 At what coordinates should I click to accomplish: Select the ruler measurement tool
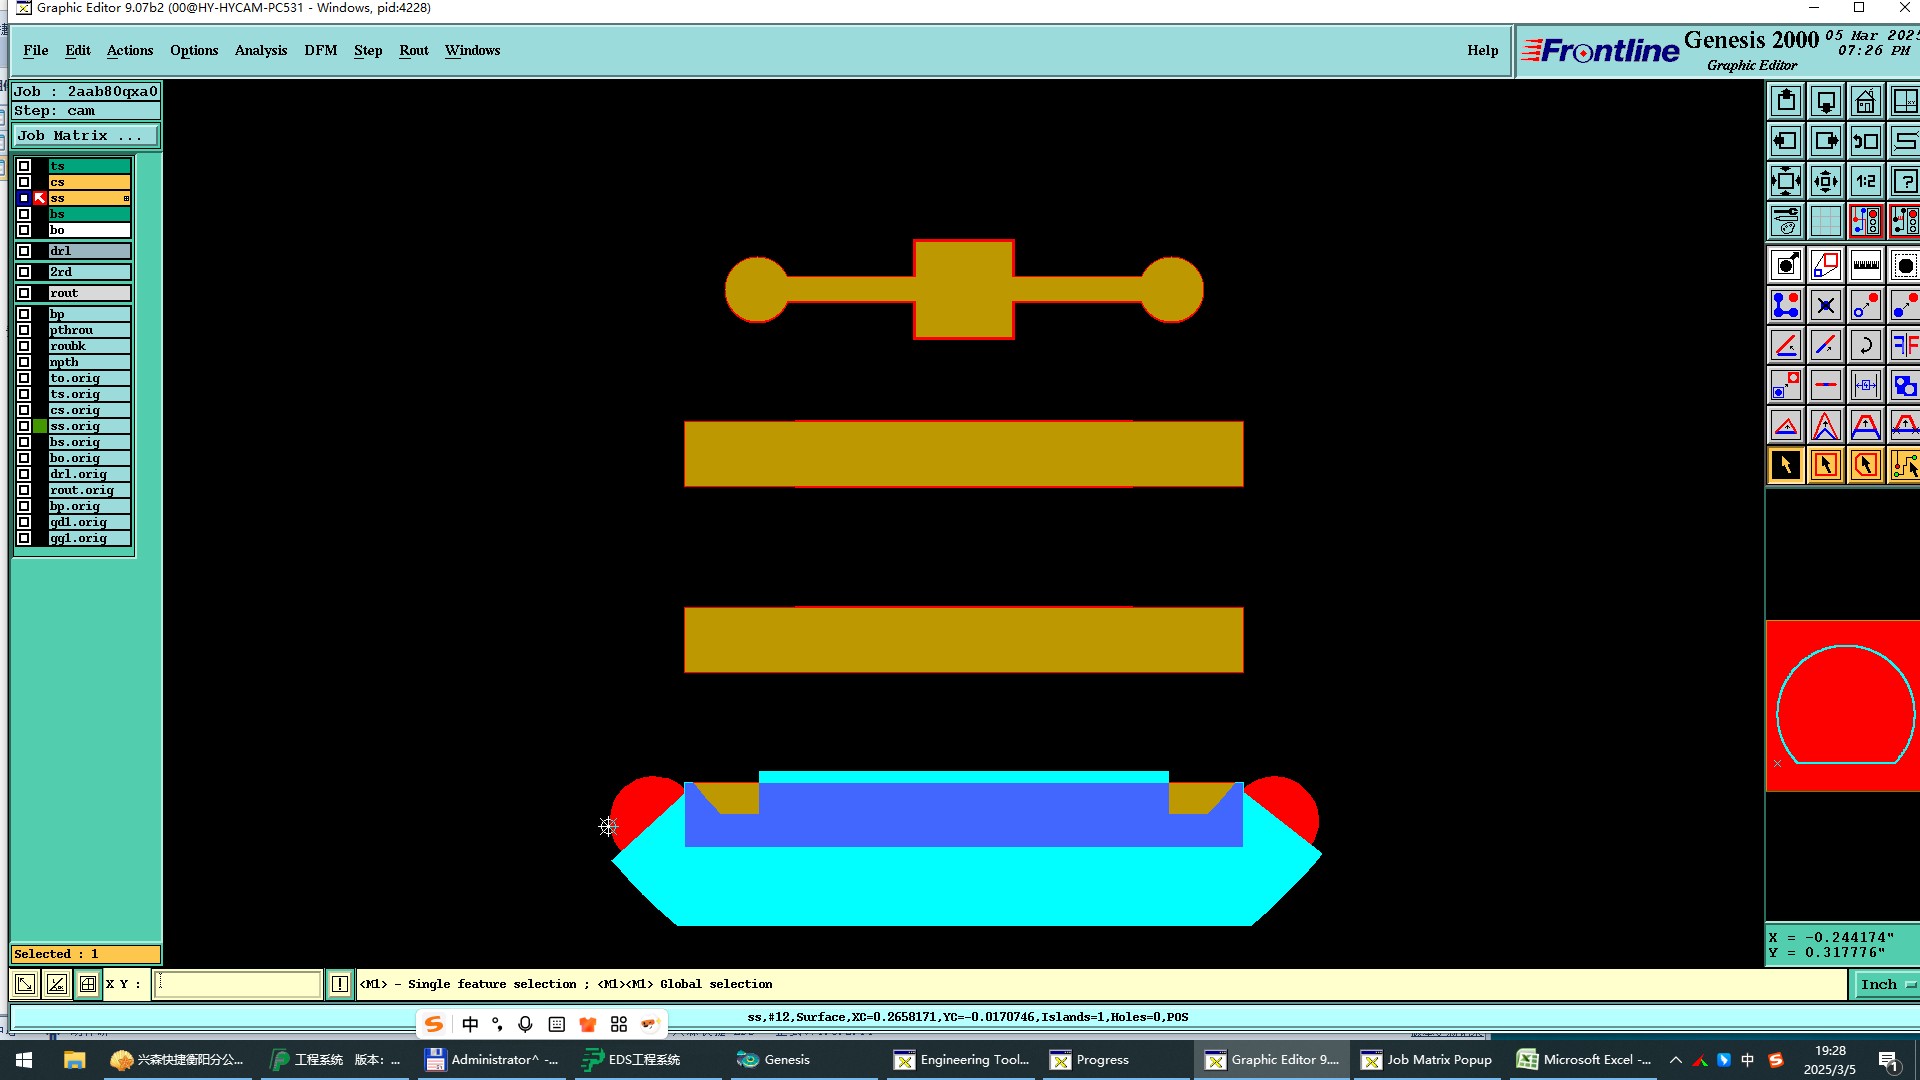[1865, 265]
